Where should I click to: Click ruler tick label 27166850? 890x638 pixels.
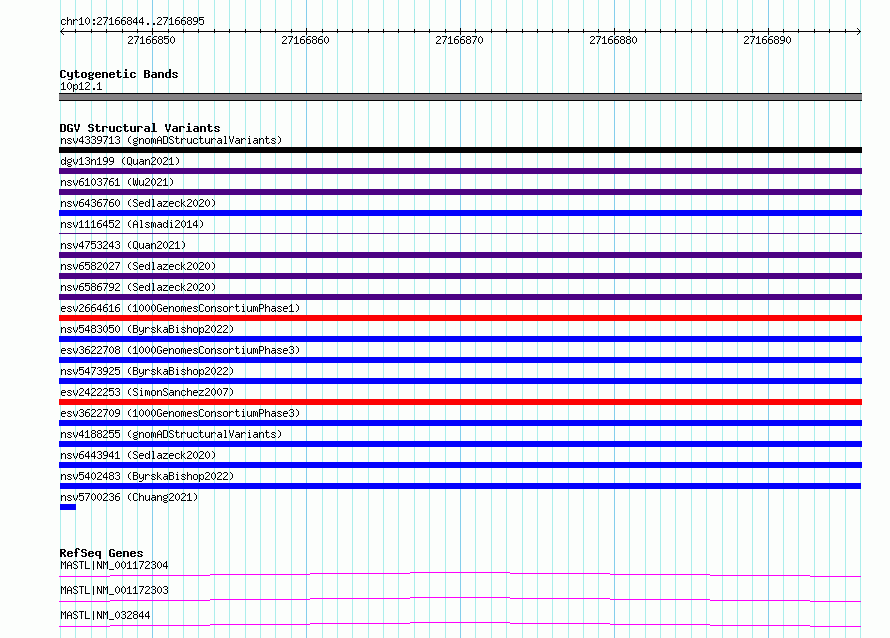[152, 40]
